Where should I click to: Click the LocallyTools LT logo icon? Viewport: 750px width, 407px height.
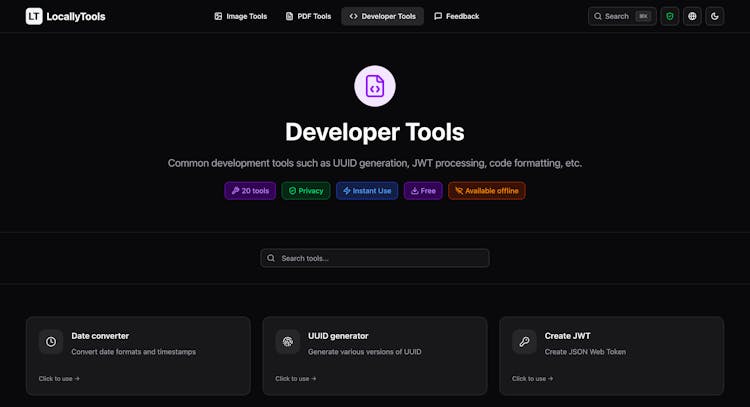[x=34, y=16]
